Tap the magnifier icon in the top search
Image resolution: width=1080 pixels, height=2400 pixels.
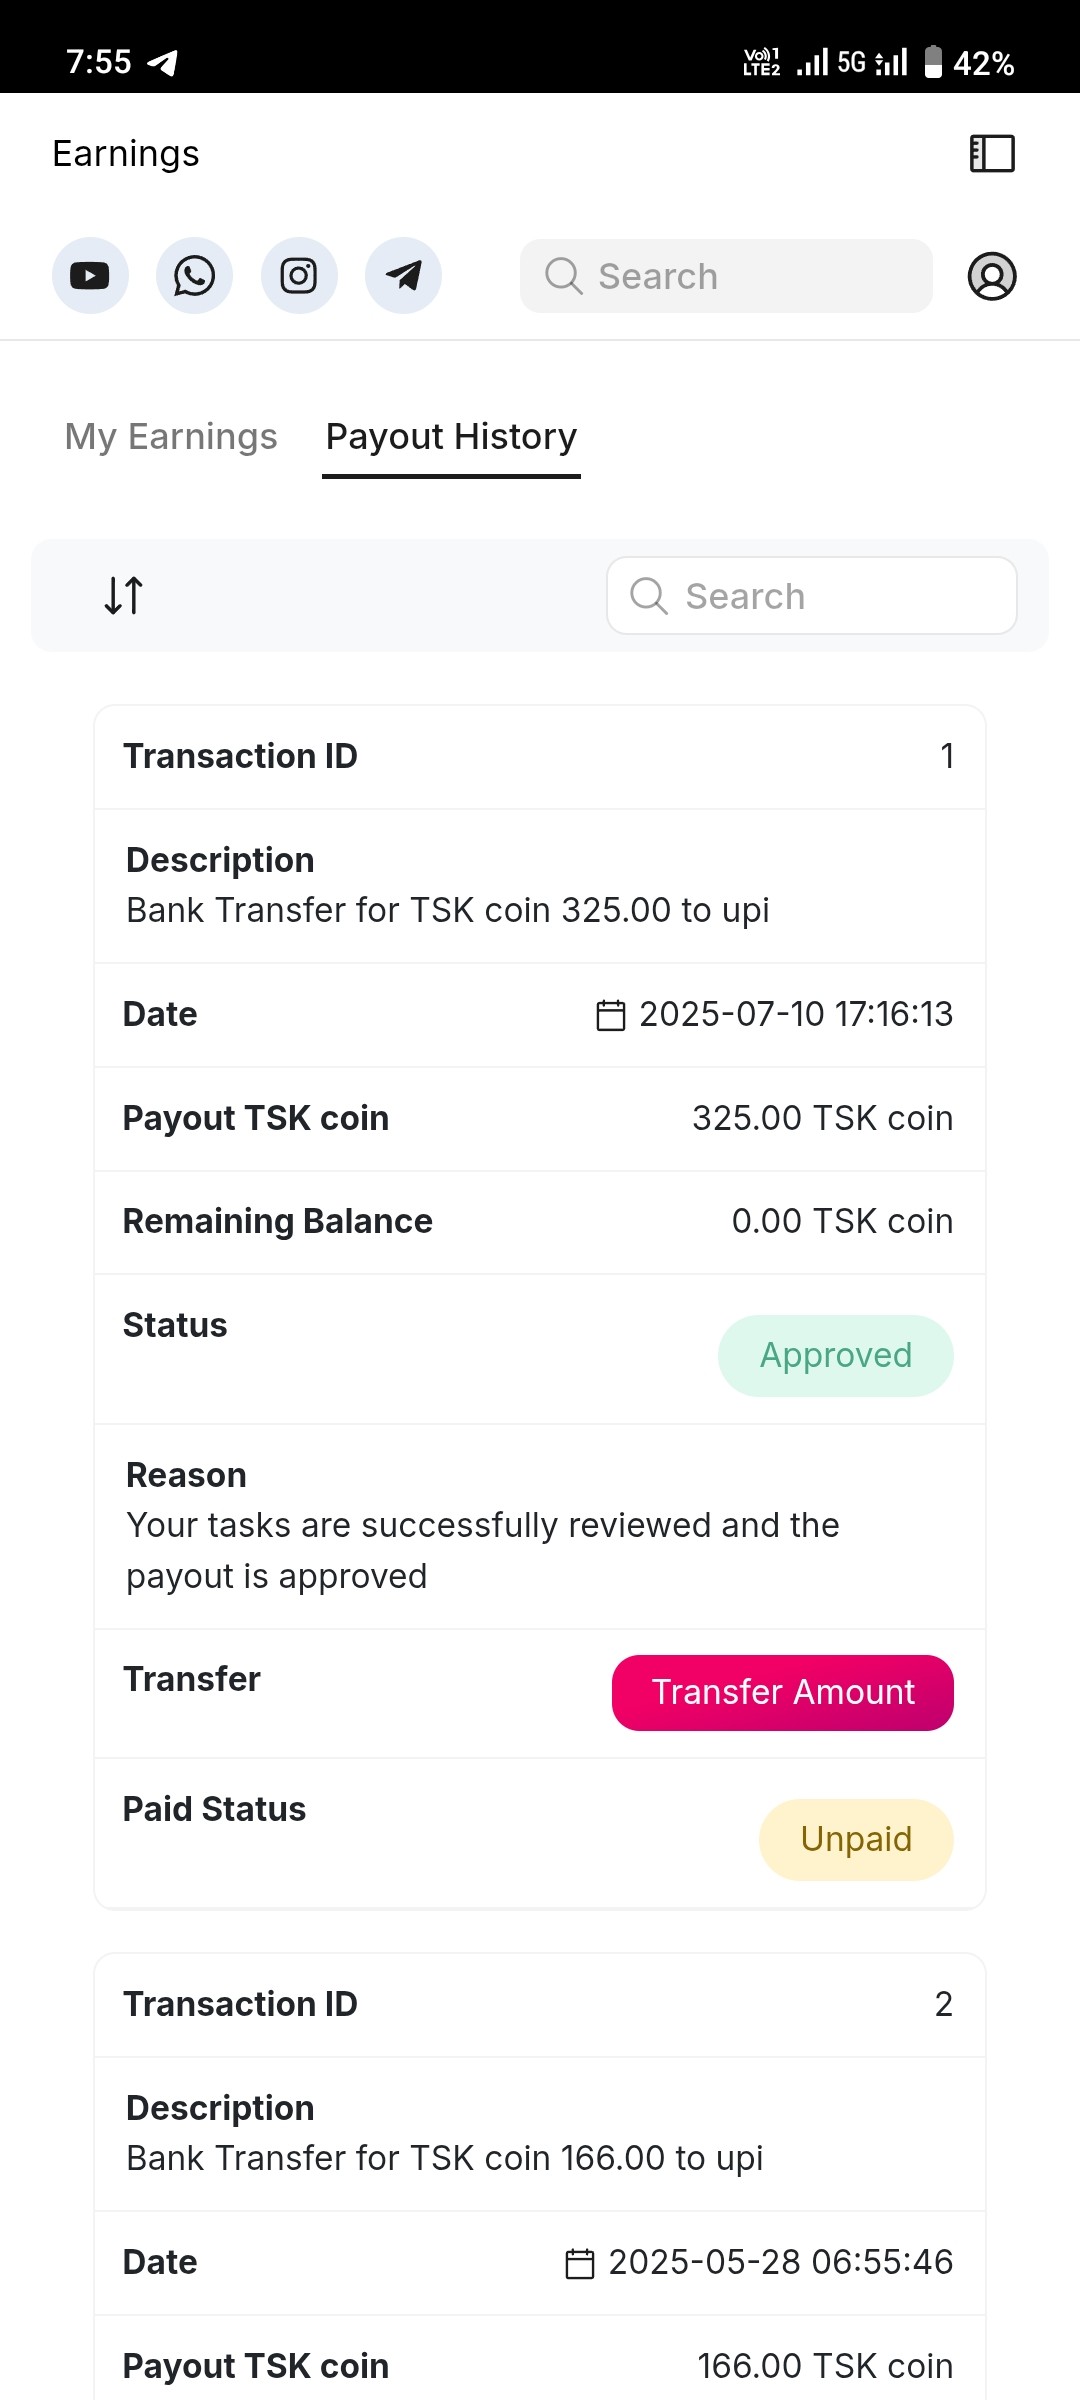563,276
